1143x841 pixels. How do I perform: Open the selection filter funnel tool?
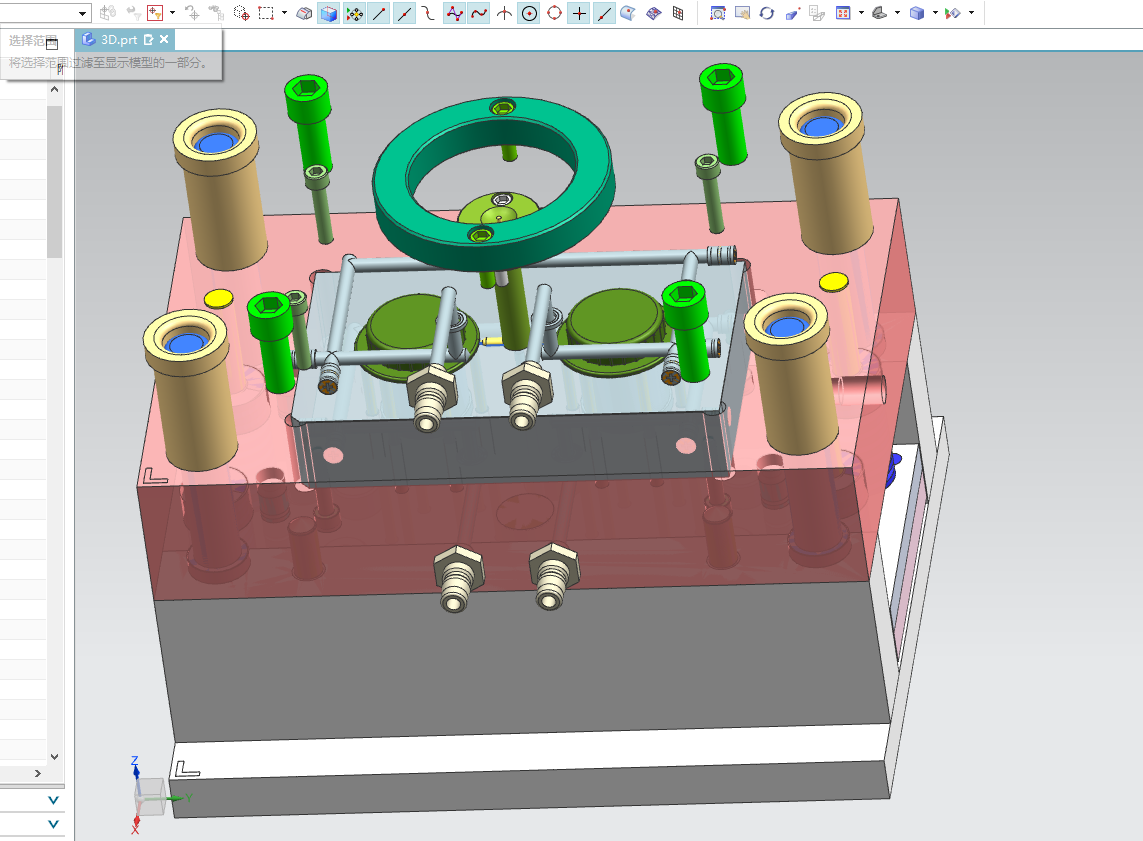click(x=155, y=12)
